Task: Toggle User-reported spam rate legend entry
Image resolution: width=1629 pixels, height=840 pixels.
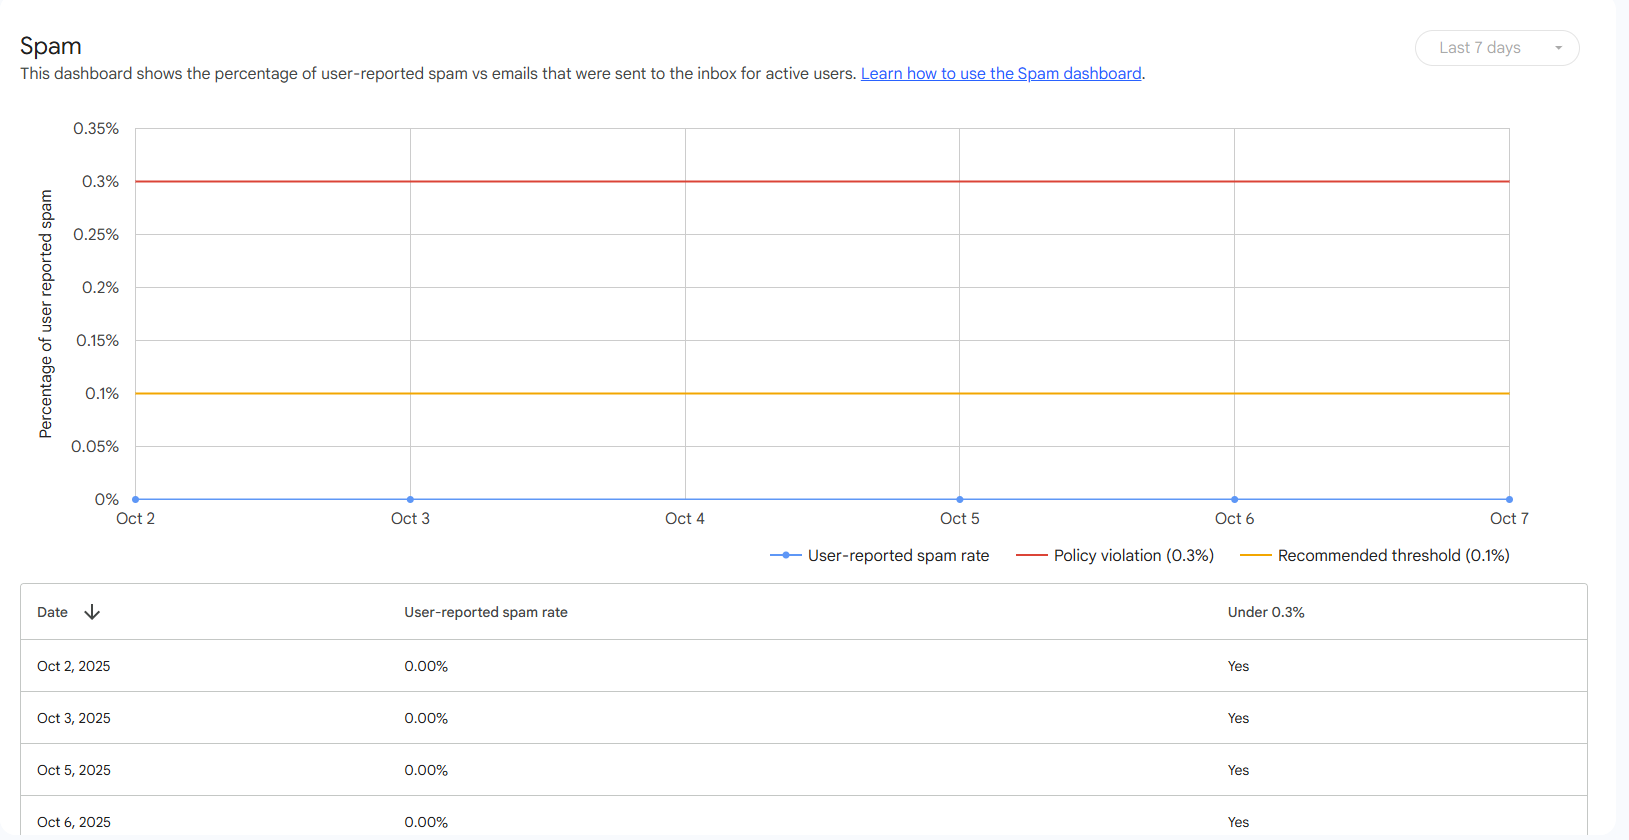Action: [880, 556]
